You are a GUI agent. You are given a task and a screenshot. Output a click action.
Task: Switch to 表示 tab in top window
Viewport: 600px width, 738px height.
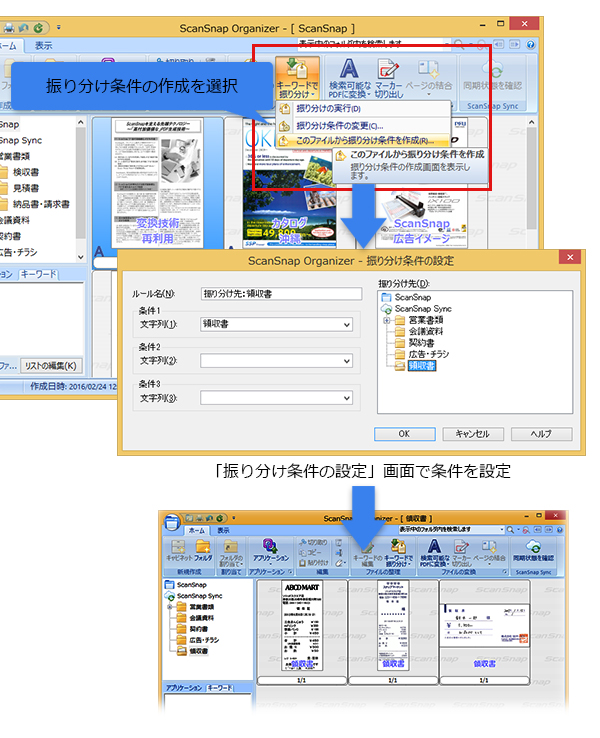(x=44, y=46)
